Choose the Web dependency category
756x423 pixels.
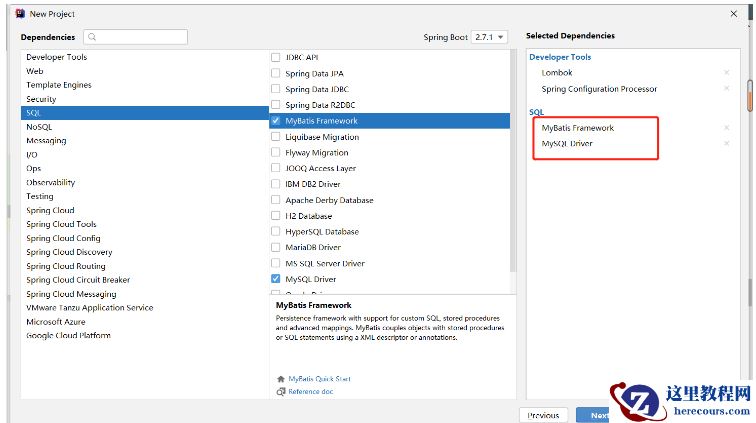35,71
